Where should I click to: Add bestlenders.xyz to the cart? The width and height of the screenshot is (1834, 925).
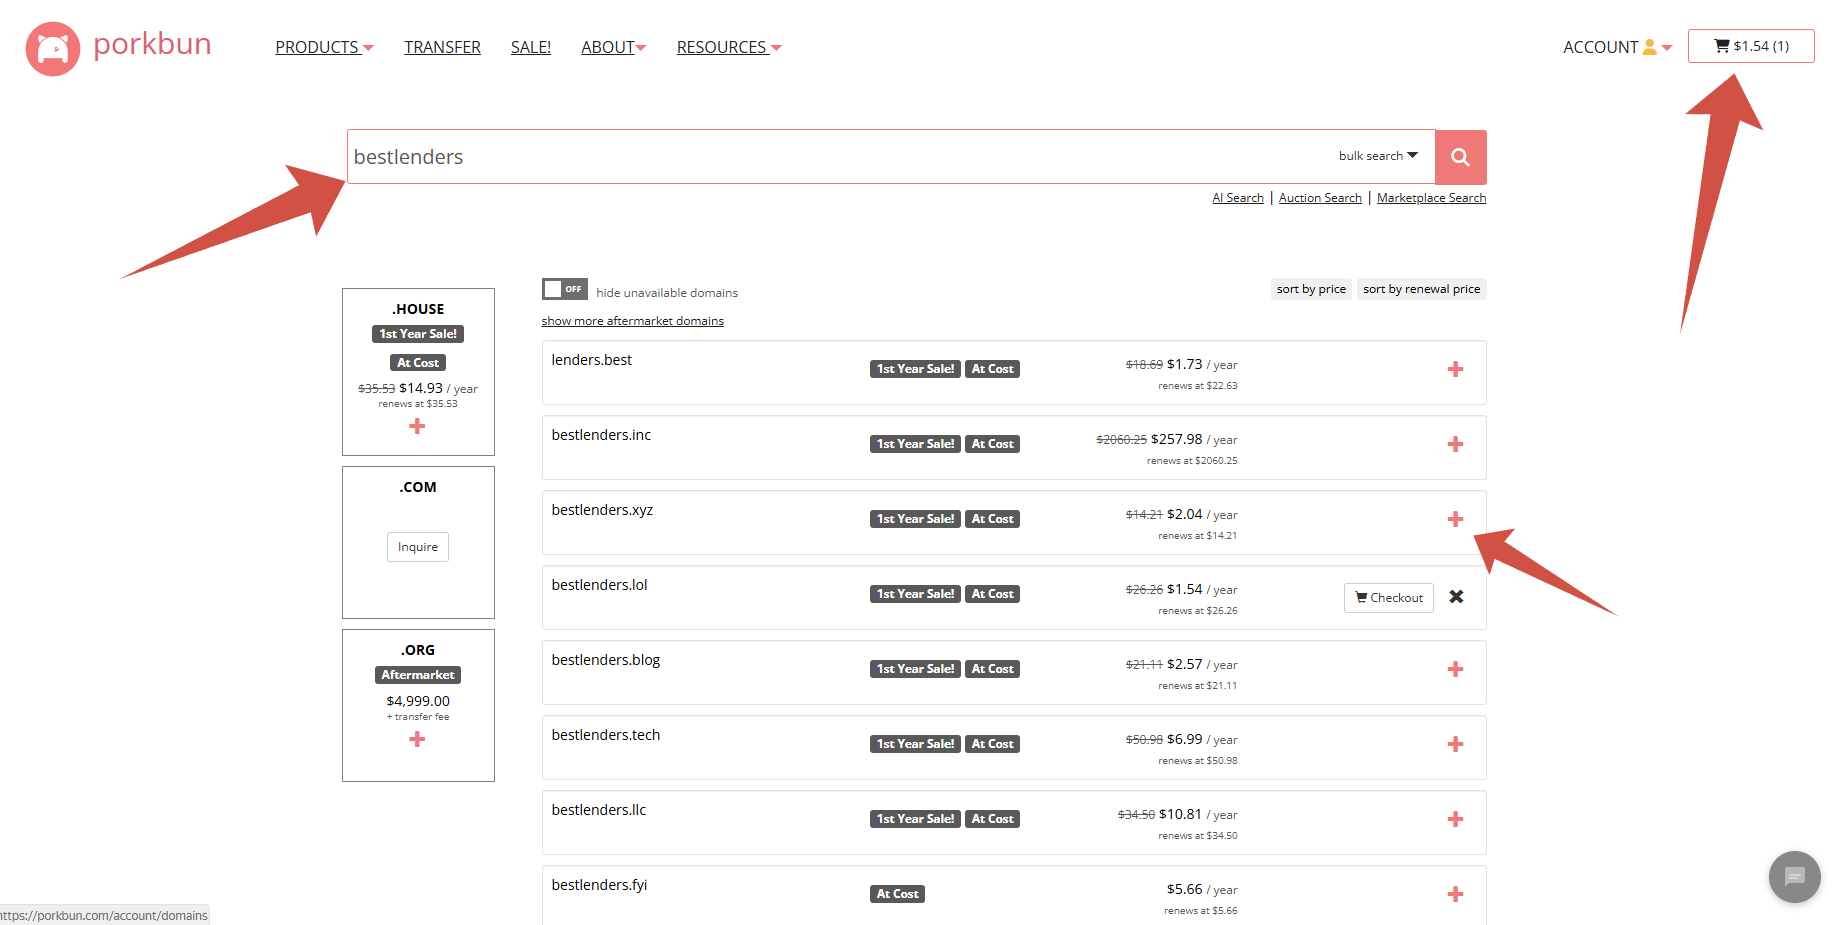[x=1455, y=519]
